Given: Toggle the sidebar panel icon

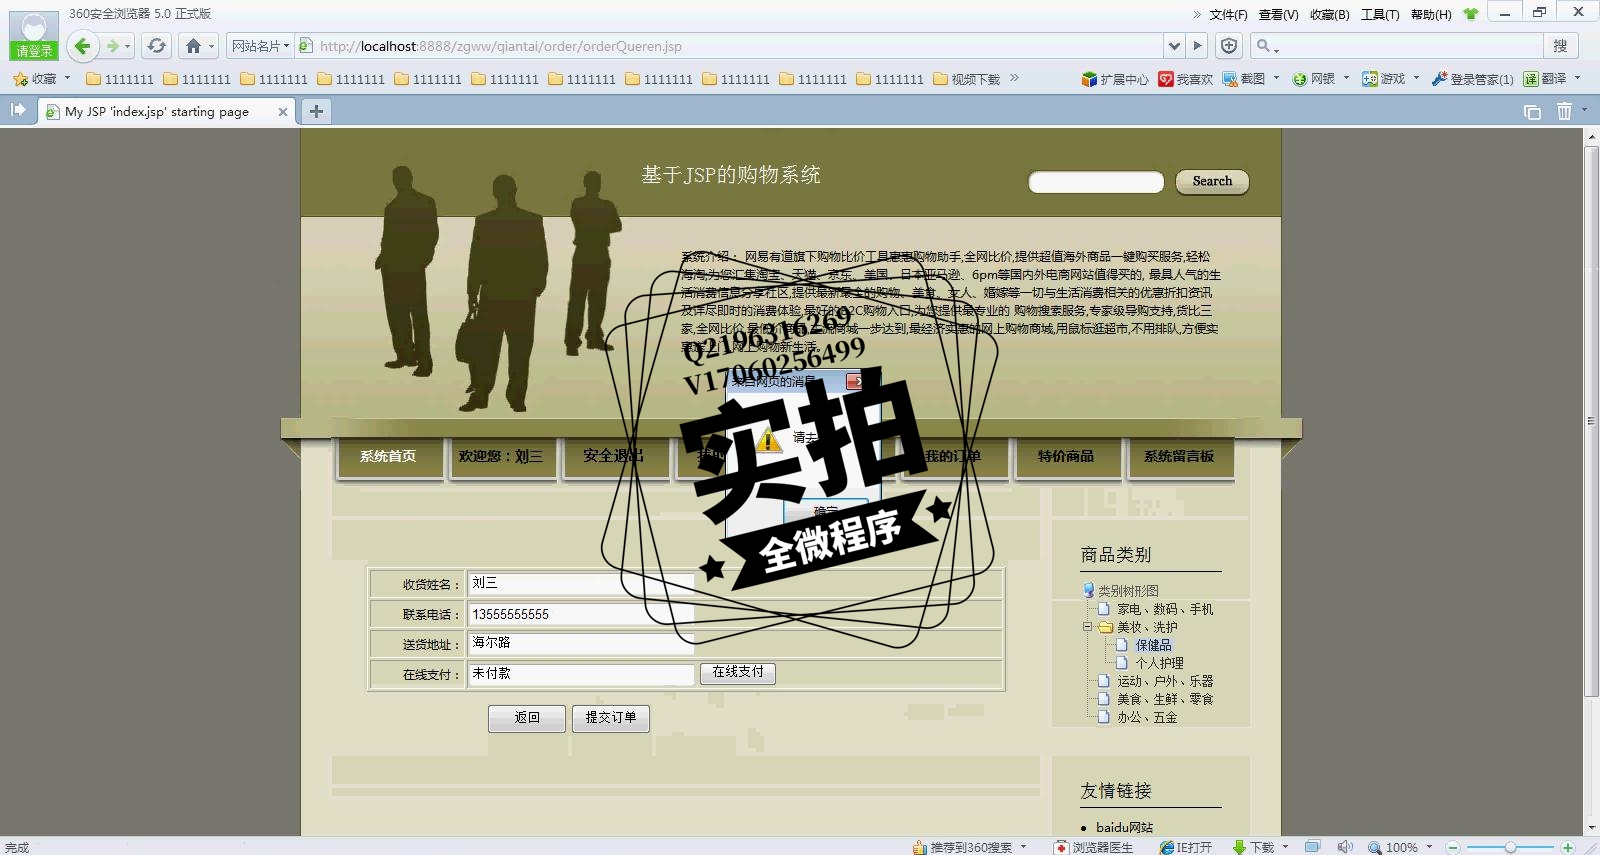Looking at the screenshot, I should 18,110.
